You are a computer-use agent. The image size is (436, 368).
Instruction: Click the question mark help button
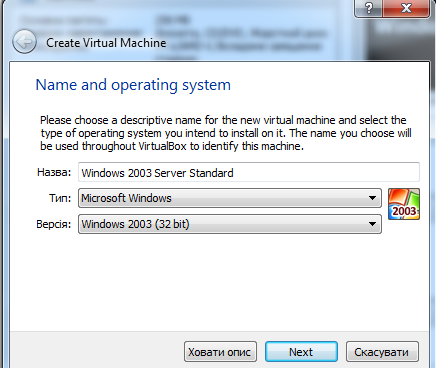368,8
